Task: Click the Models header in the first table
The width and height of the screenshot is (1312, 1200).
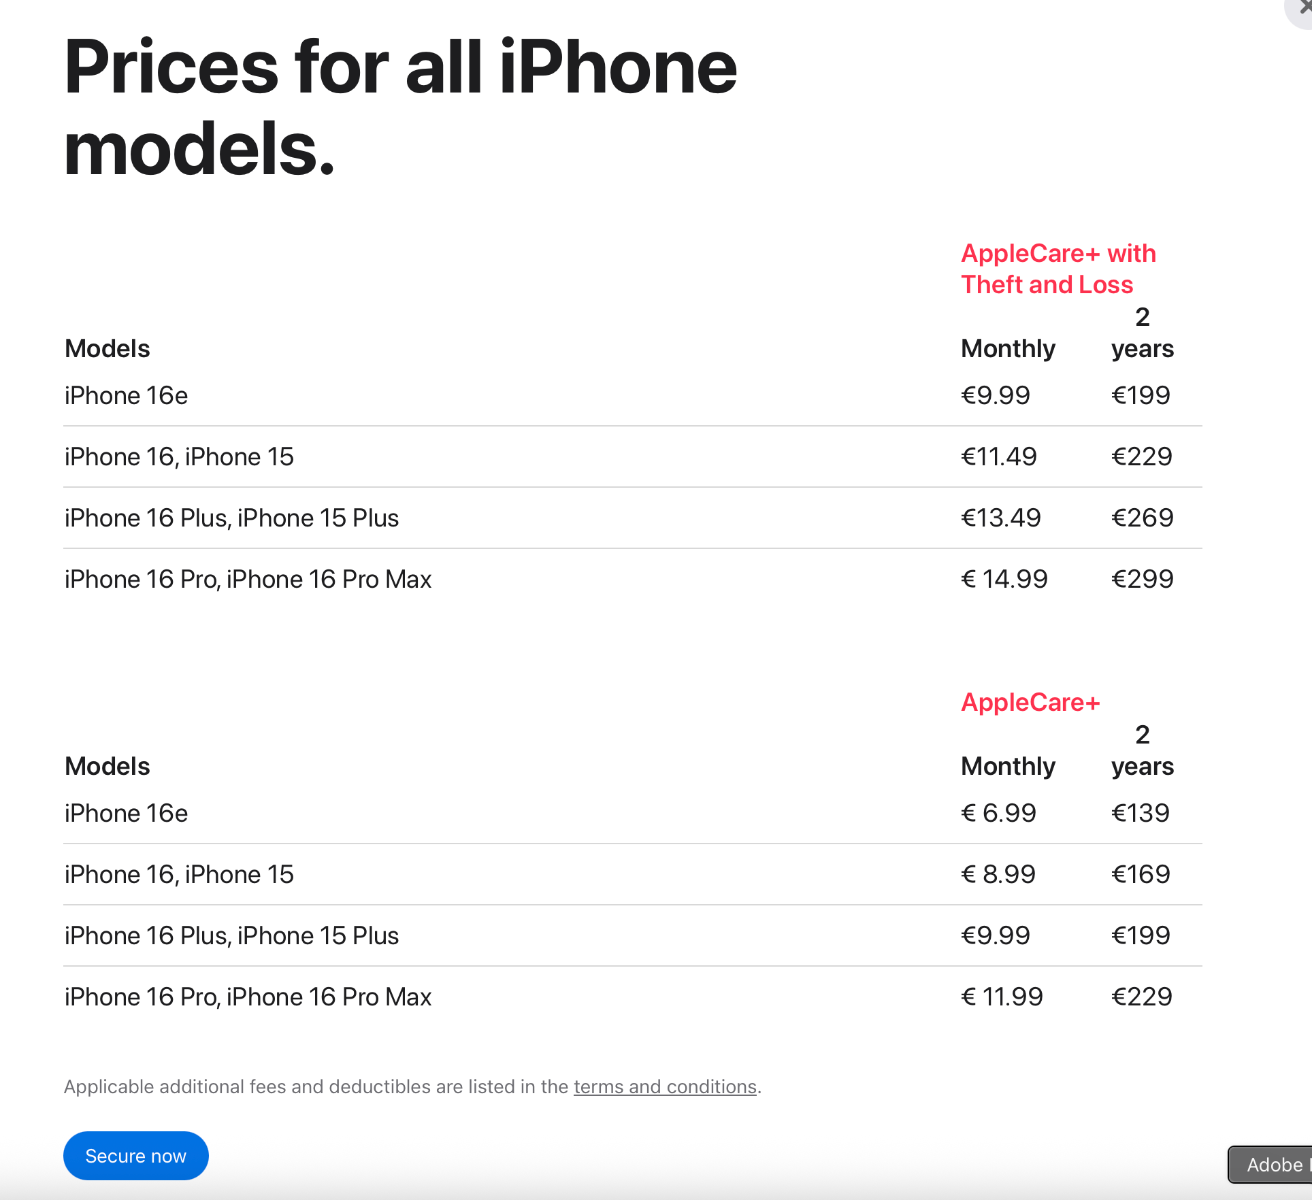Action: pos(107,349)
